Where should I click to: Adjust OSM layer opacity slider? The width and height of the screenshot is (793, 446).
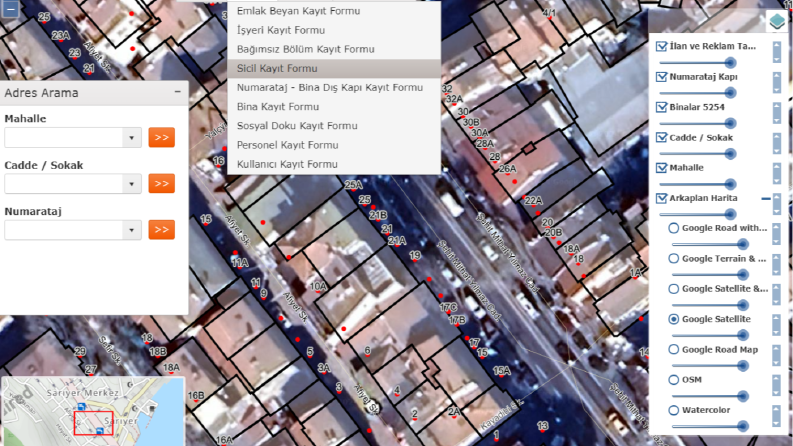pyautogui.click(x=710, y=396)
